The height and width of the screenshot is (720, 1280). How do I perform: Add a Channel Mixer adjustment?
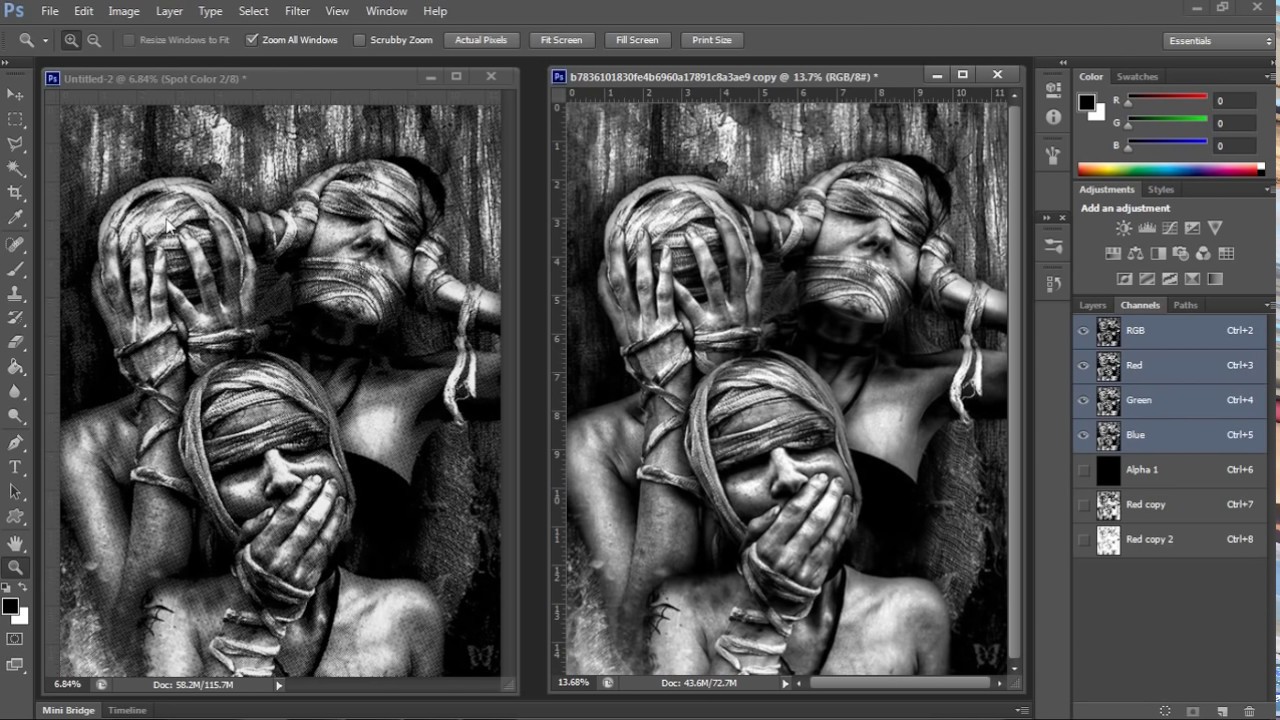1203,254
